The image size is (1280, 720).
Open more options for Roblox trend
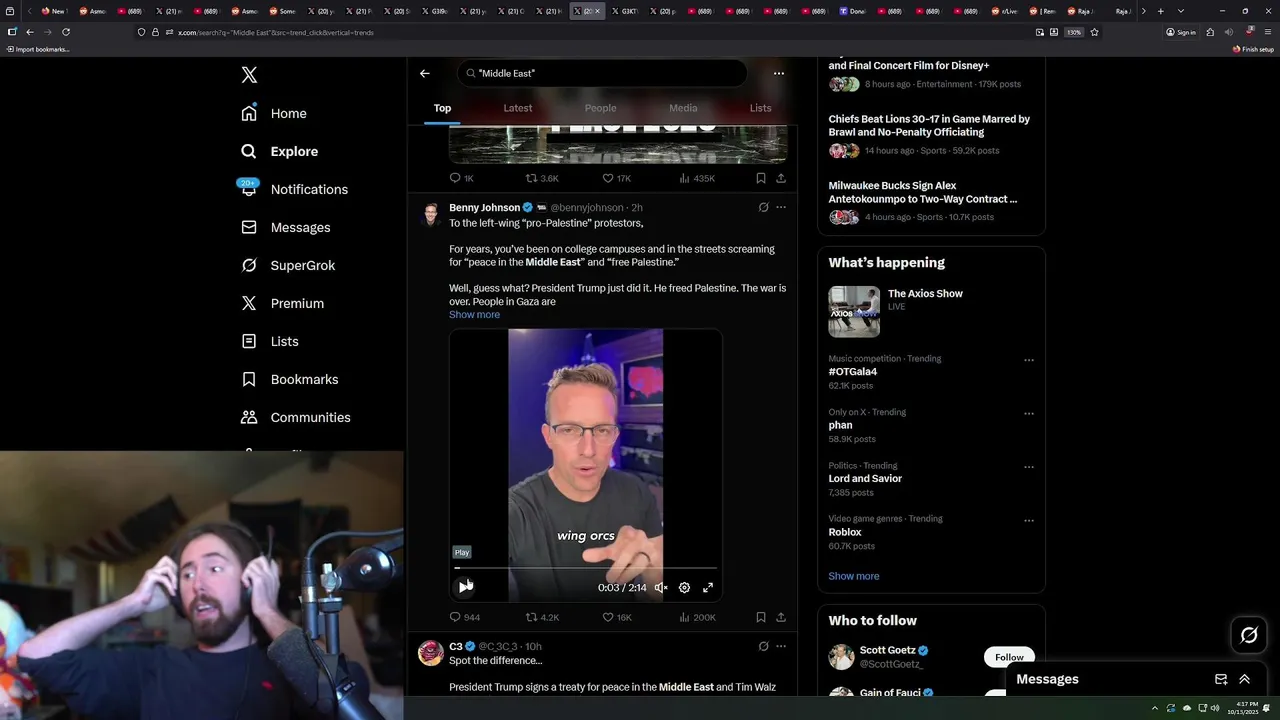click(1029, 520)
